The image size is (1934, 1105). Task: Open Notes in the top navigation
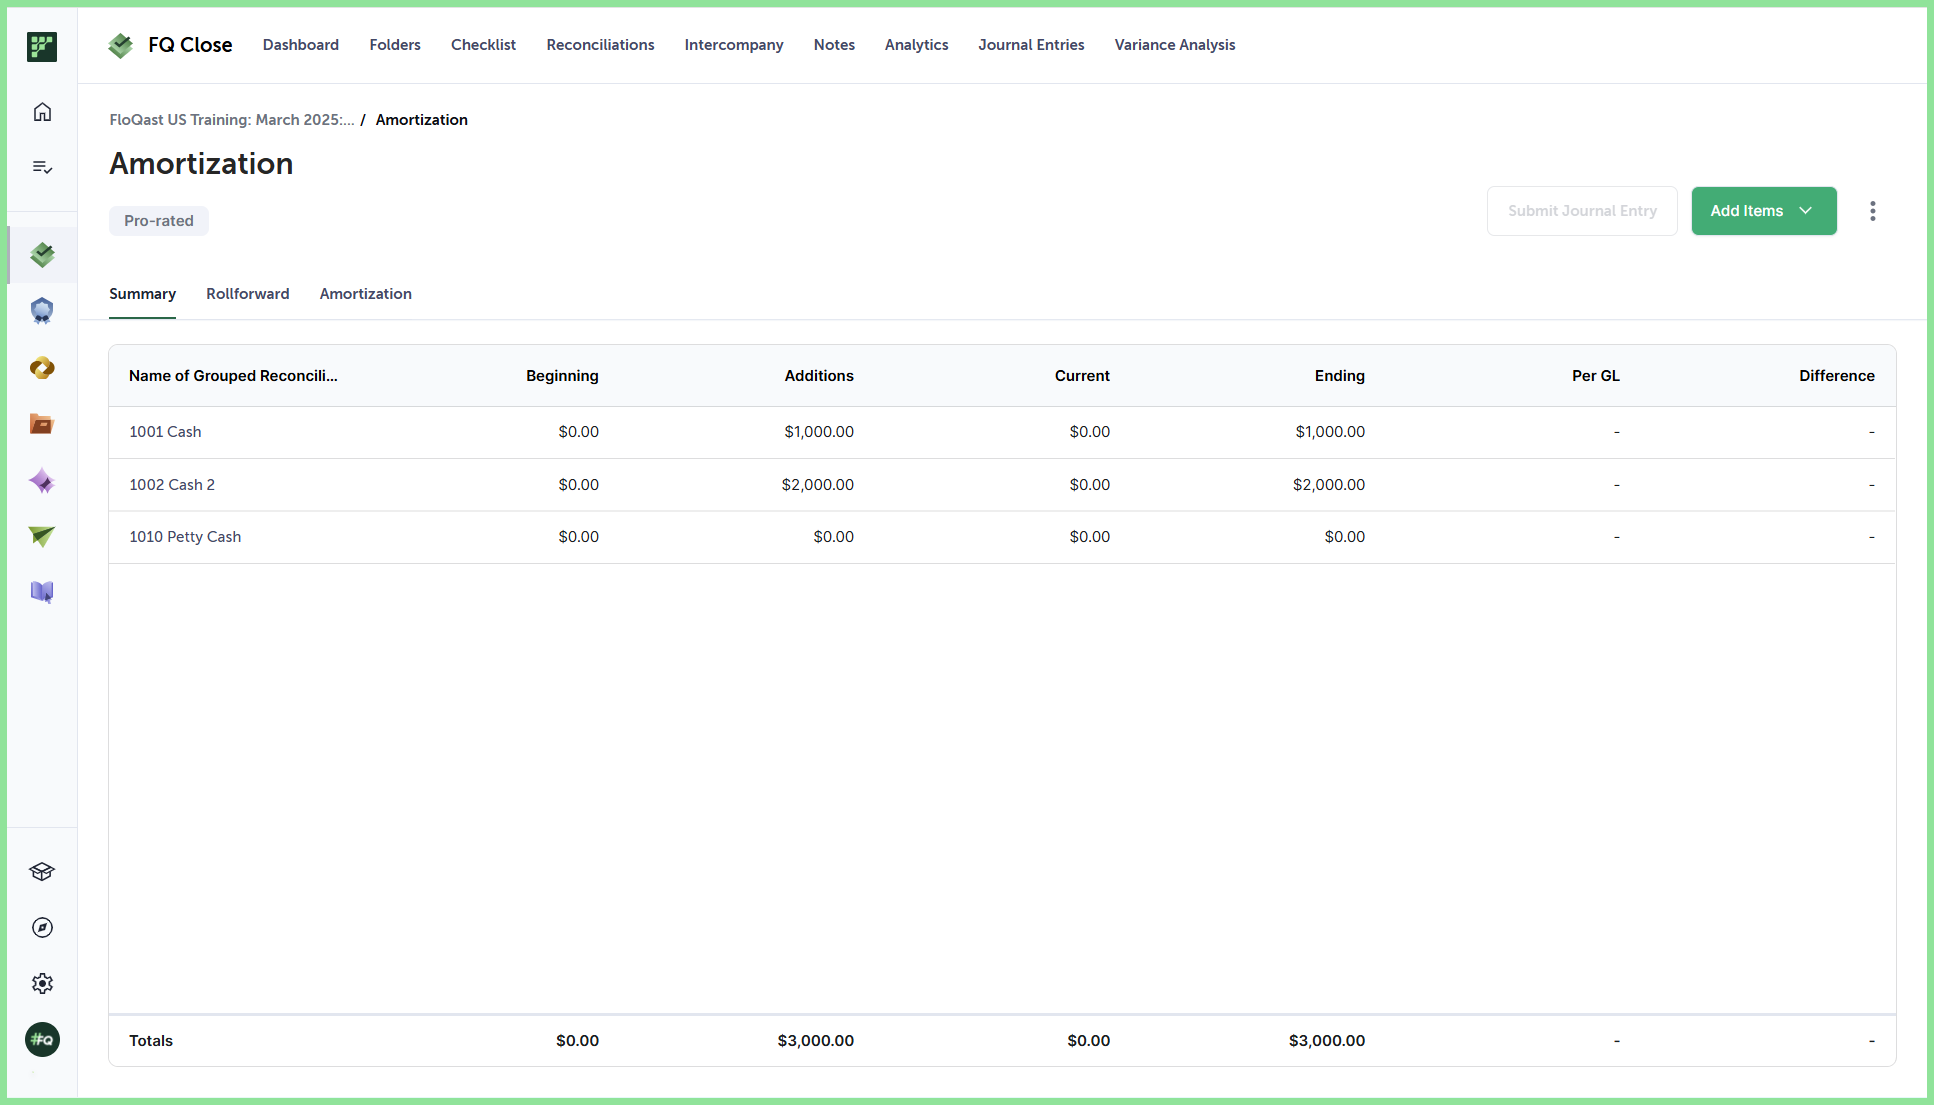(x=834, y=45)
